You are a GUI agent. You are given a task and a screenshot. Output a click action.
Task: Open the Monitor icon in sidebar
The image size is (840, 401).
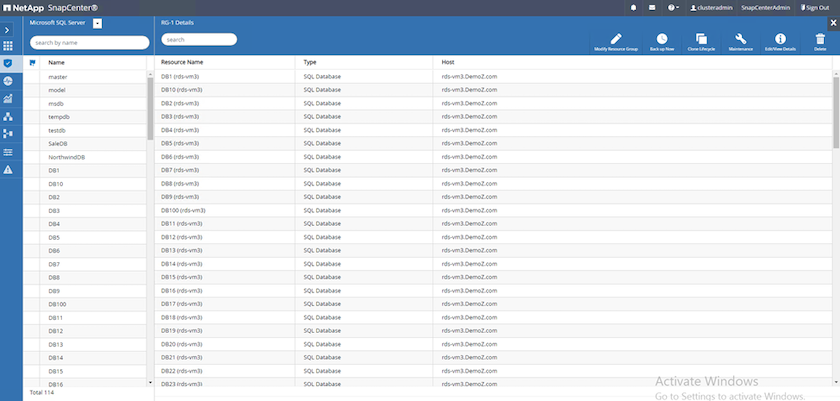coord(8,81)
